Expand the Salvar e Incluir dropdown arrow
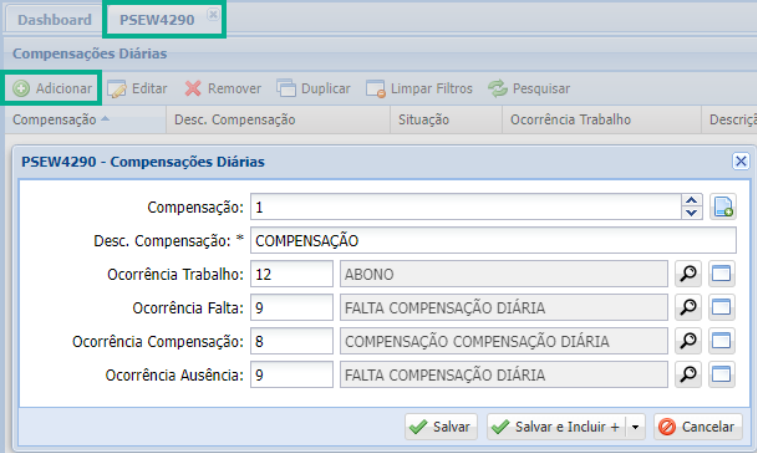The width and height of the screenshot is (757, 453). [x=637, y=427]
